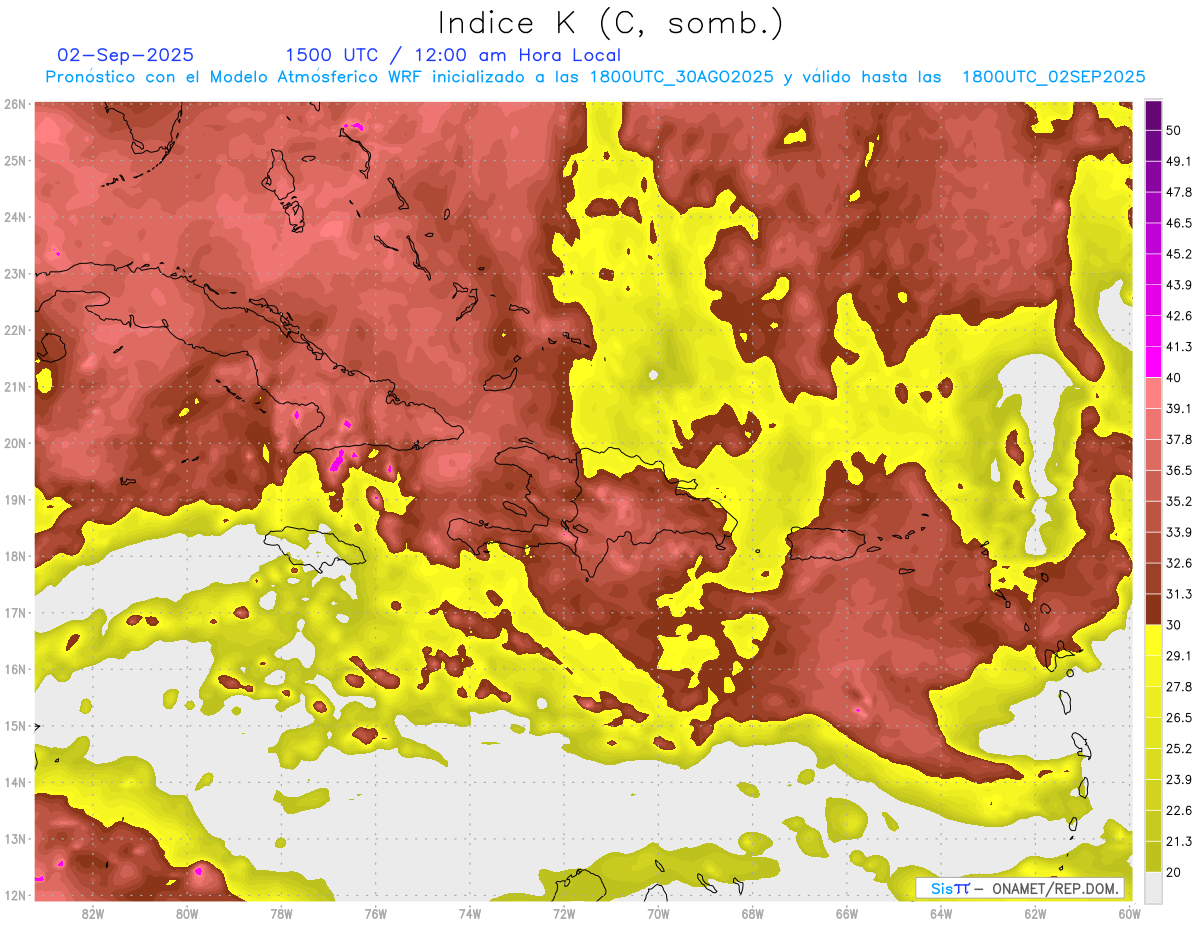Click the colorbar value "30"
This screenshot has height=927, width=1200.
coord(1174,625)
